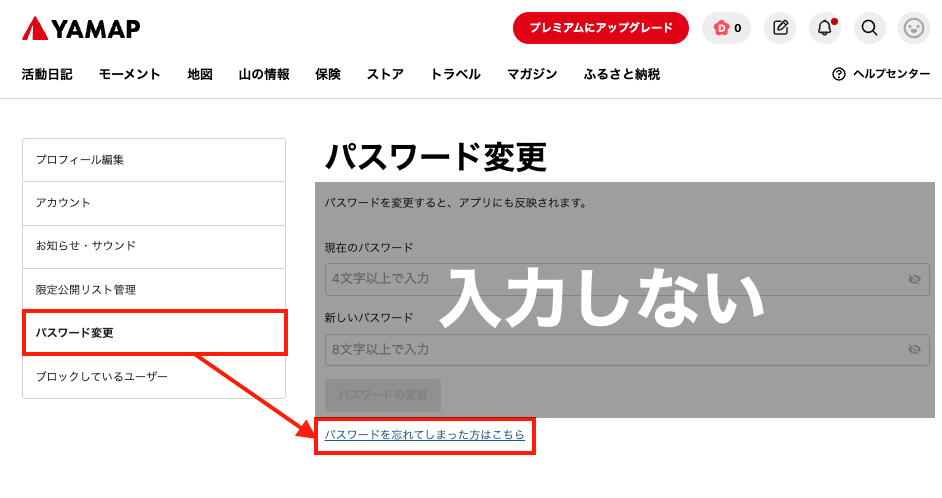Open 地図 menu item
The image size is (942, 498).
pos(200,74)
